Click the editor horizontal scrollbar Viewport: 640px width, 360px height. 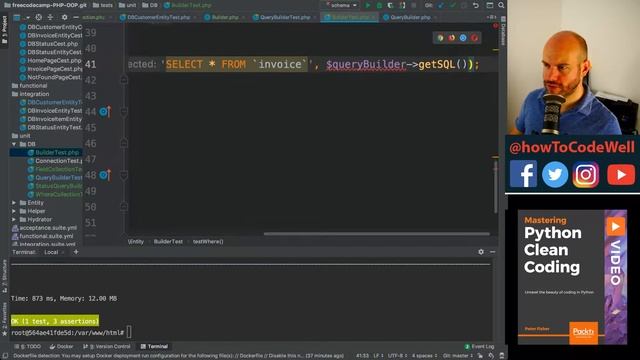376,234
